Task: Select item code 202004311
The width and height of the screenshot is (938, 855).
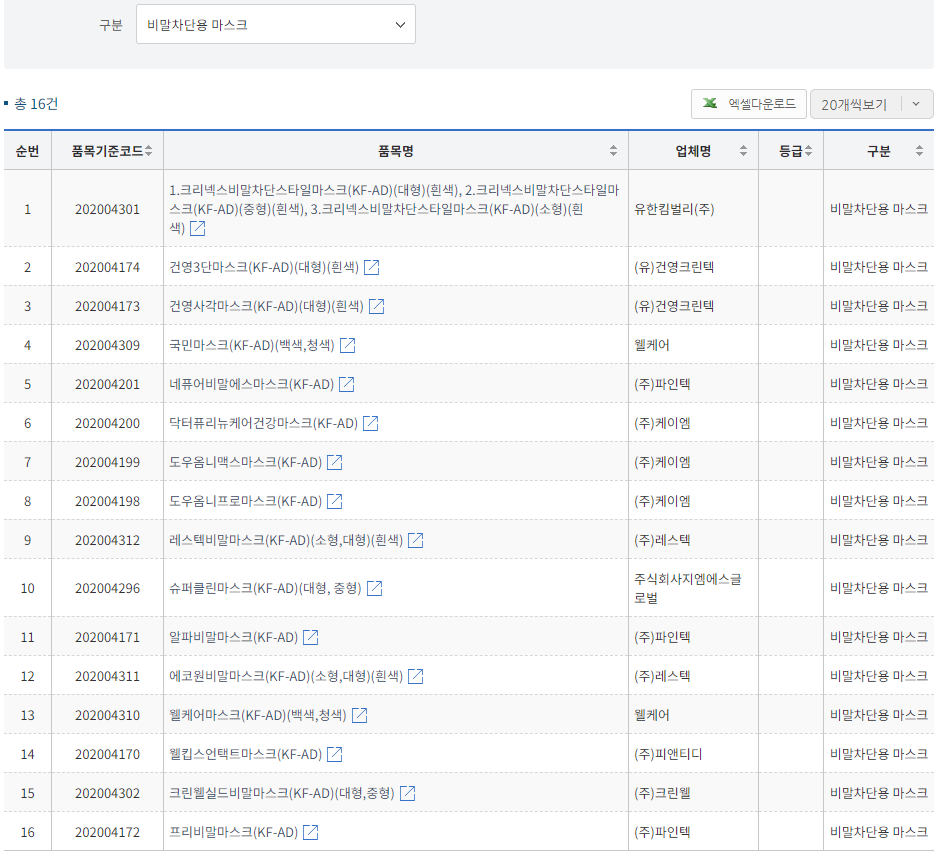Action: 107,676
